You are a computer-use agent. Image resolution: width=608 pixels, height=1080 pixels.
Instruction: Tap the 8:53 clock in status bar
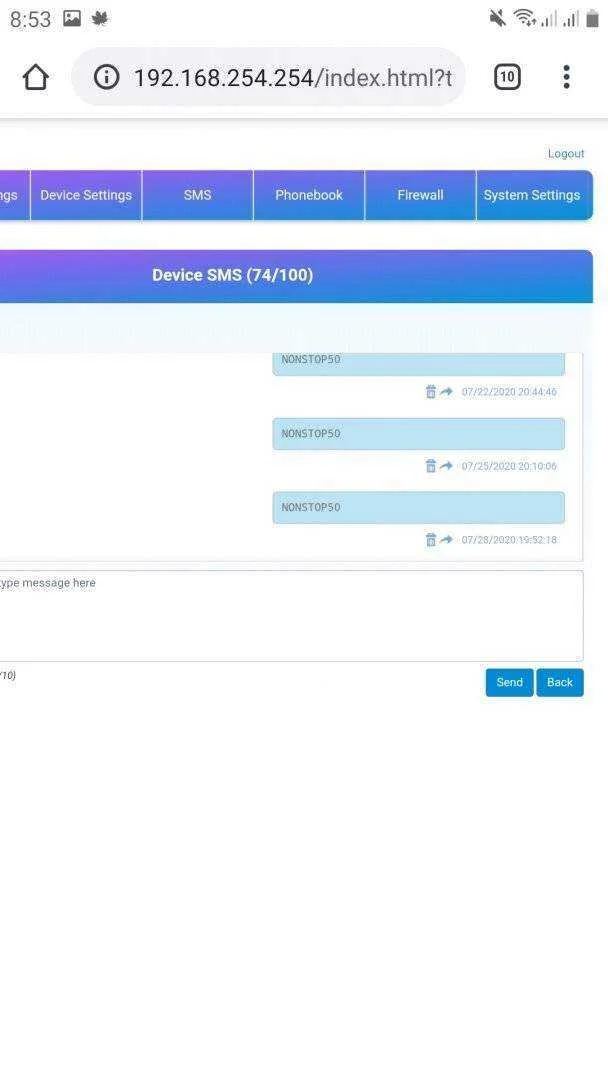[x=30, y=19]
